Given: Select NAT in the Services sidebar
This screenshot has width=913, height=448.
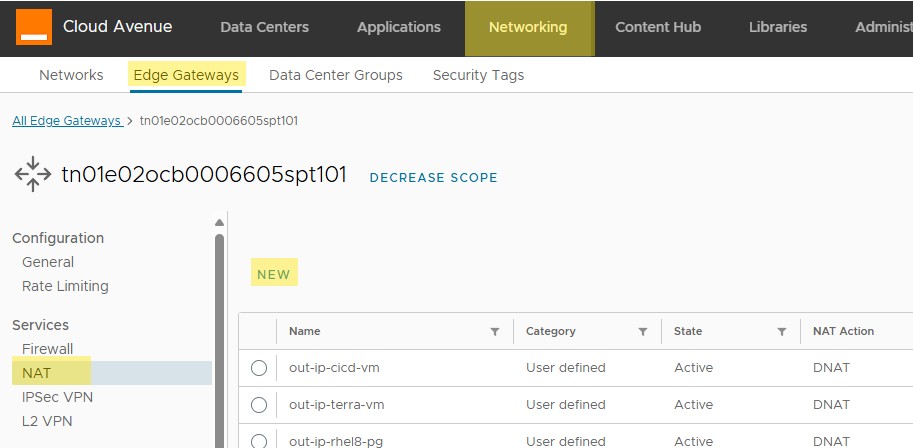Looking at the screenshot, I should pos(36,373).
